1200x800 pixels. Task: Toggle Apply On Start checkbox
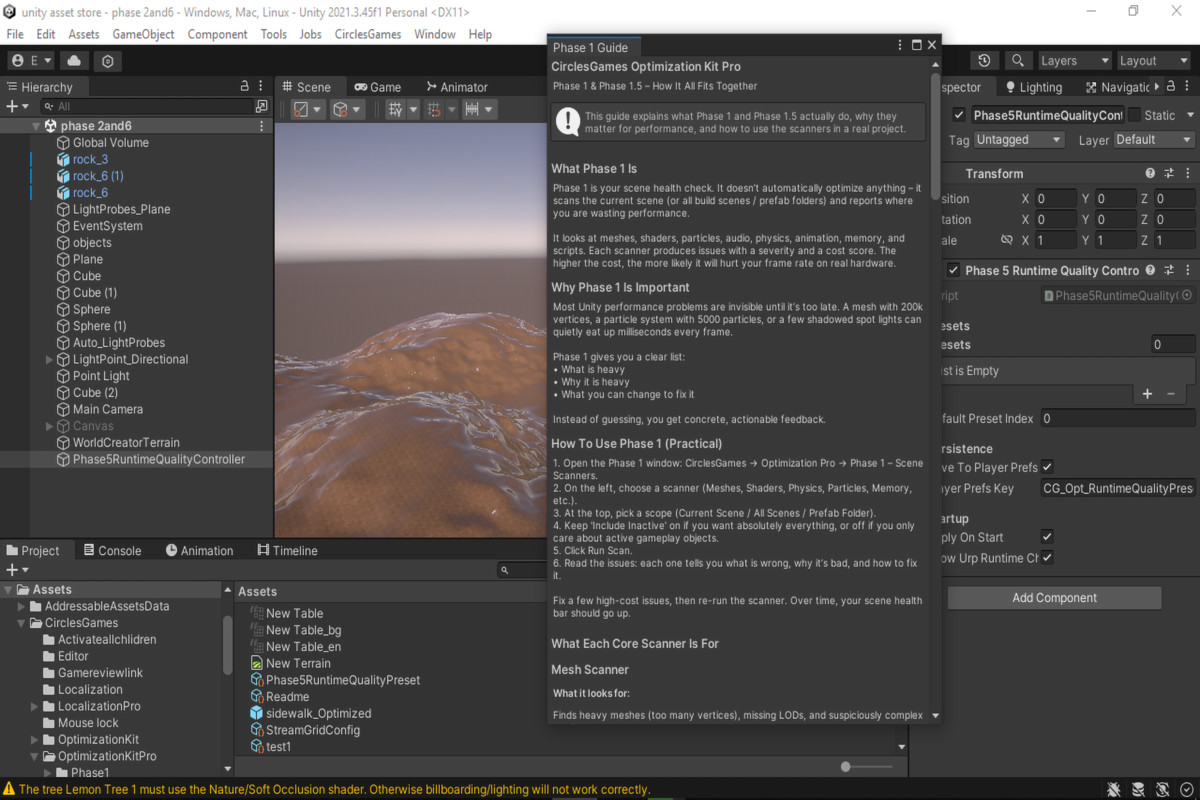[x=1047, y=537]
